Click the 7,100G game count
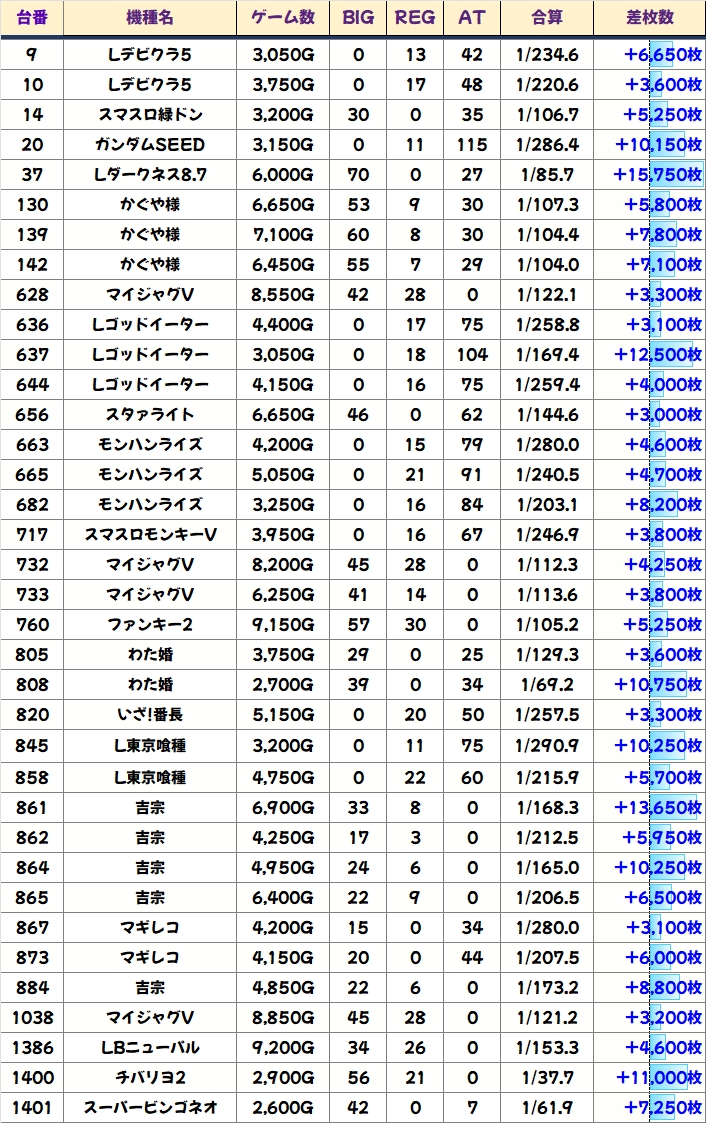Image resolution: width=706 pixels, height=1123 pixels. point(283,235)
